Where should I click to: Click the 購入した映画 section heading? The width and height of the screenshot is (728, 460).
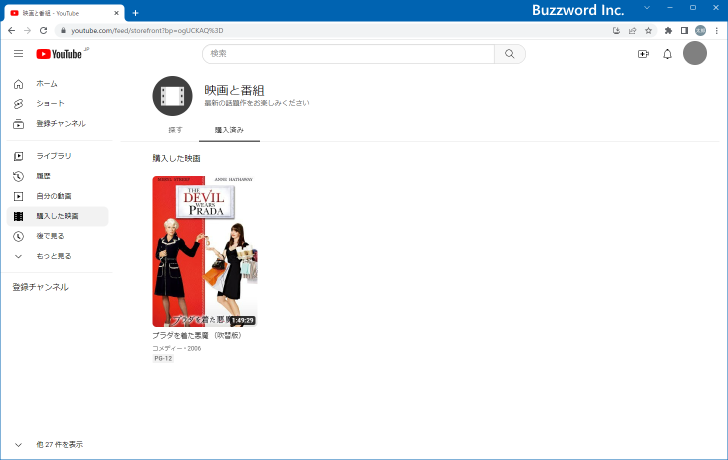[x=176, y=158]
